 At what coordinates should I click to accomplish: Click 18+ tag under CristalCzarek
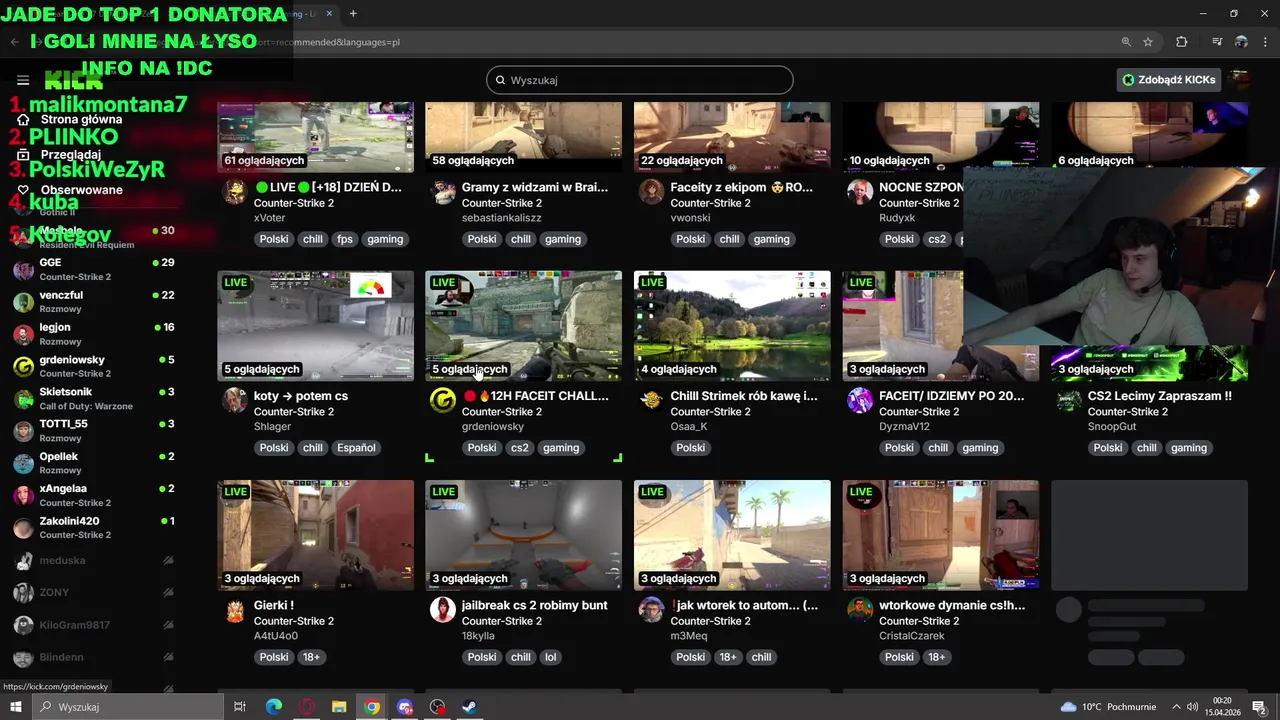coord(936,657)
